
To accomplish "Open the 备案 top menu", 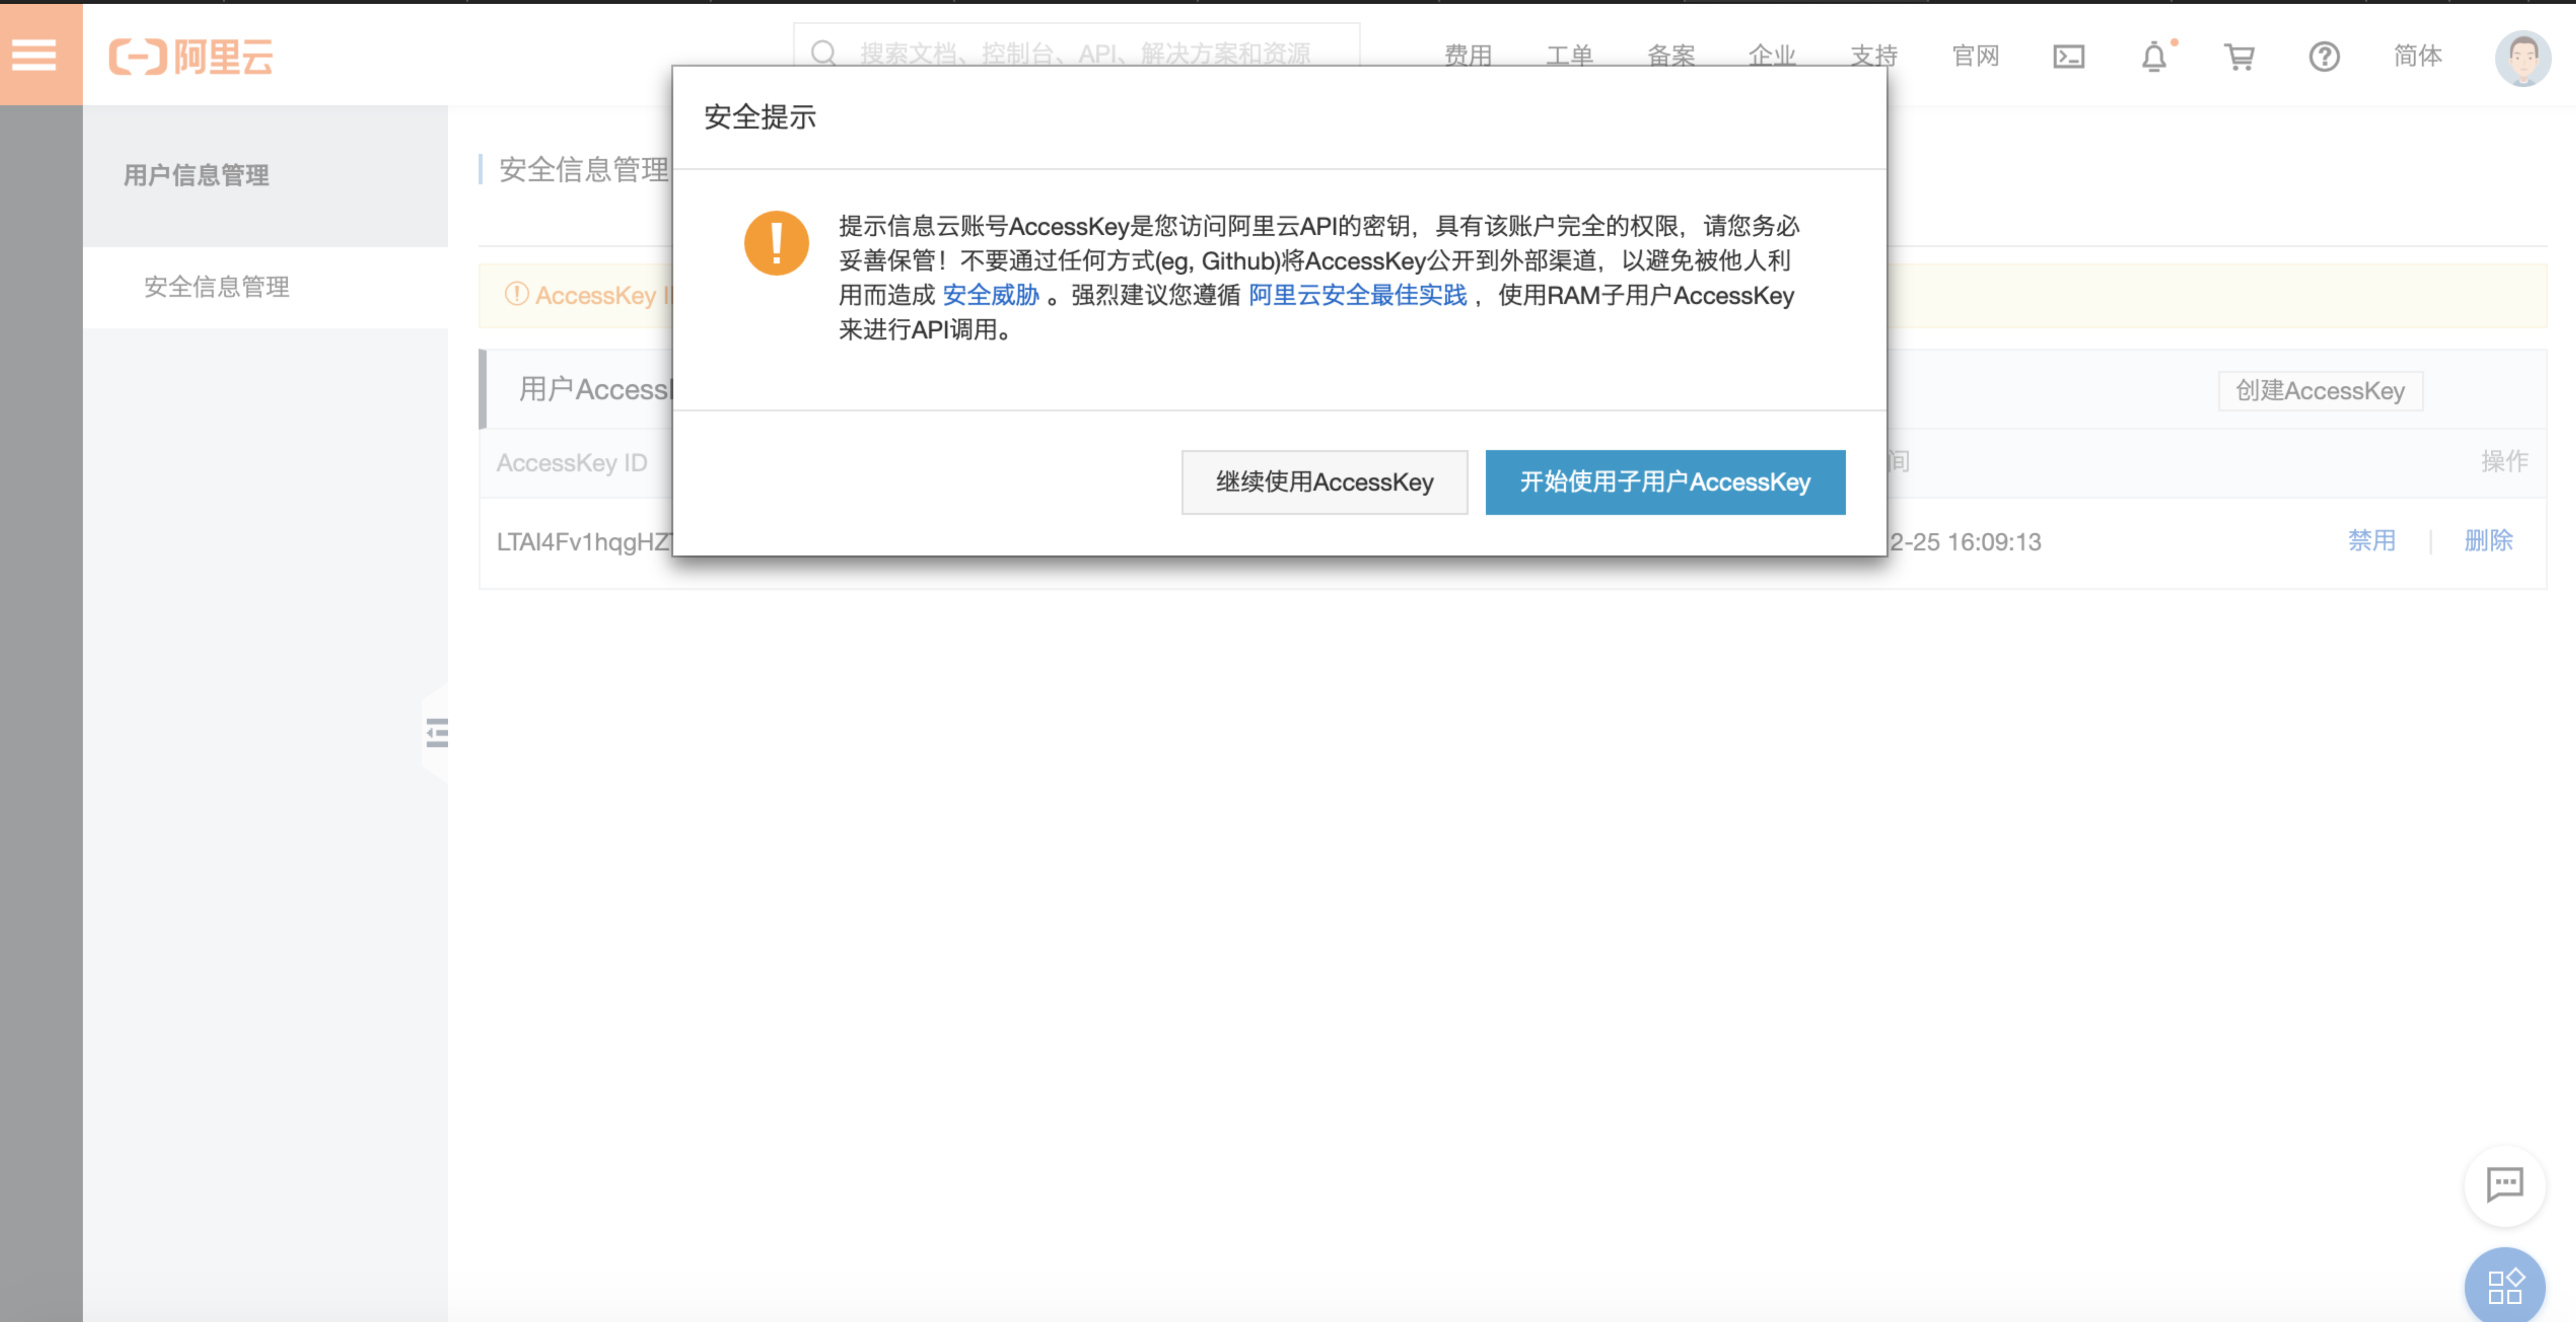I will point(1671,56).
